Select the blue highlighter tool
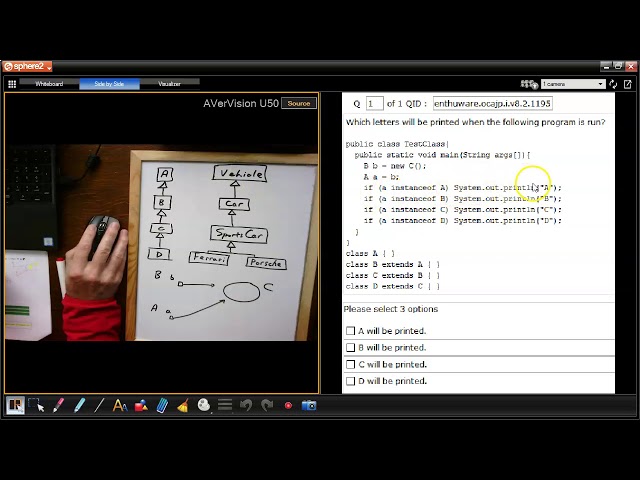Viewport: 640px width, 480px height. (80, 405)
